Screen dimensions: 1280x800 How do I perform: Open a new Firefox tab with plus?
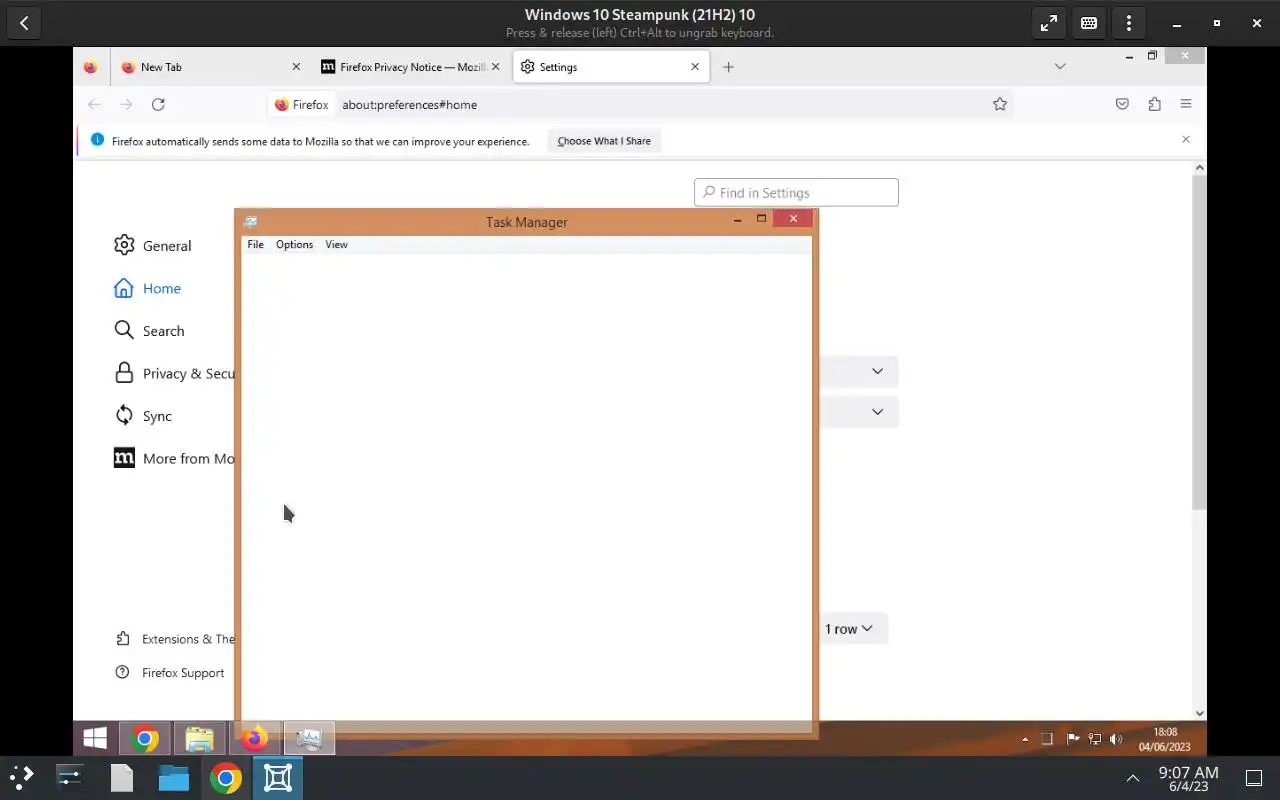[x=728, y=67]
